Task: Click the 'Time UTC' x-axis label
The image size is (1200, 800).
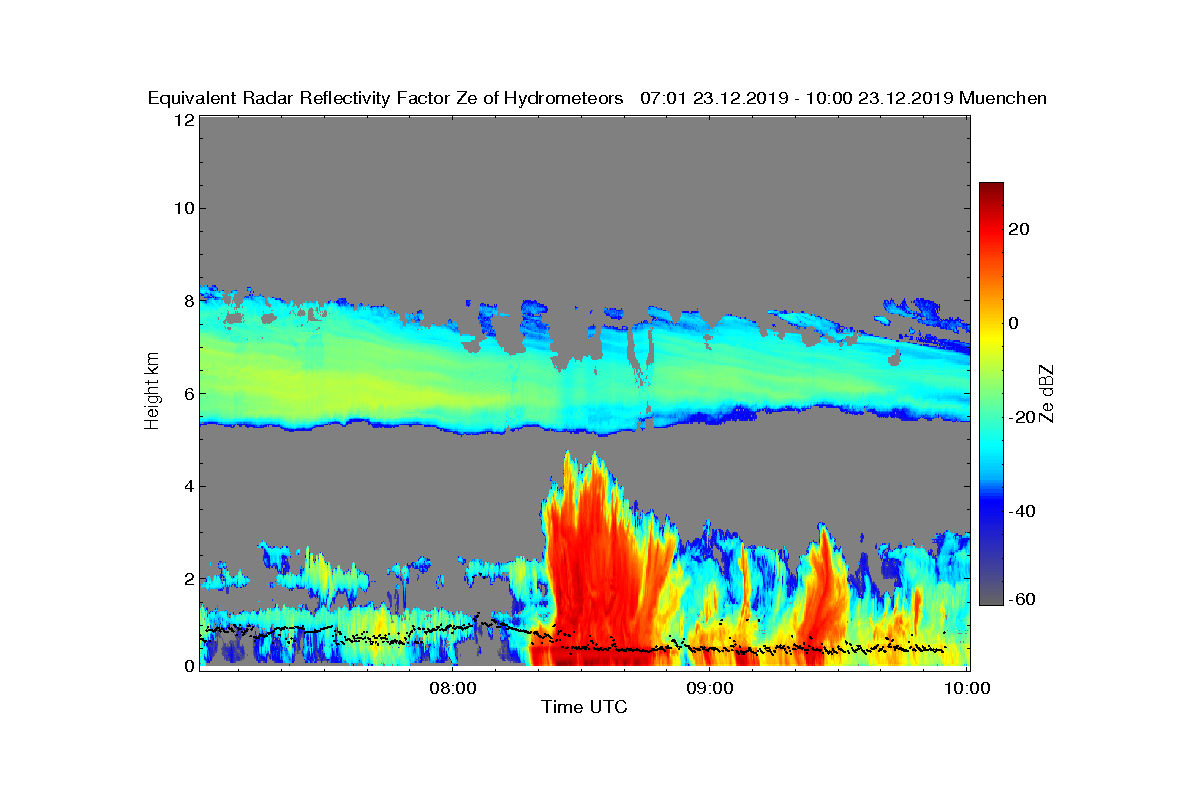Action: point(585,707)
